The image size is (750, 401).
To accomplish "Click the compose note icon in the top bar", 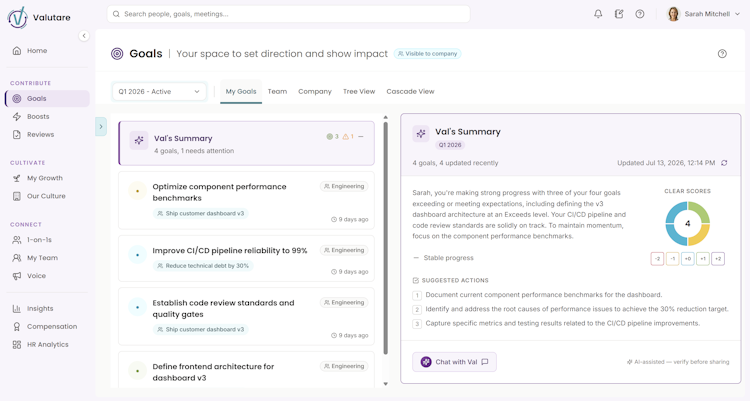I will (619, 14).
